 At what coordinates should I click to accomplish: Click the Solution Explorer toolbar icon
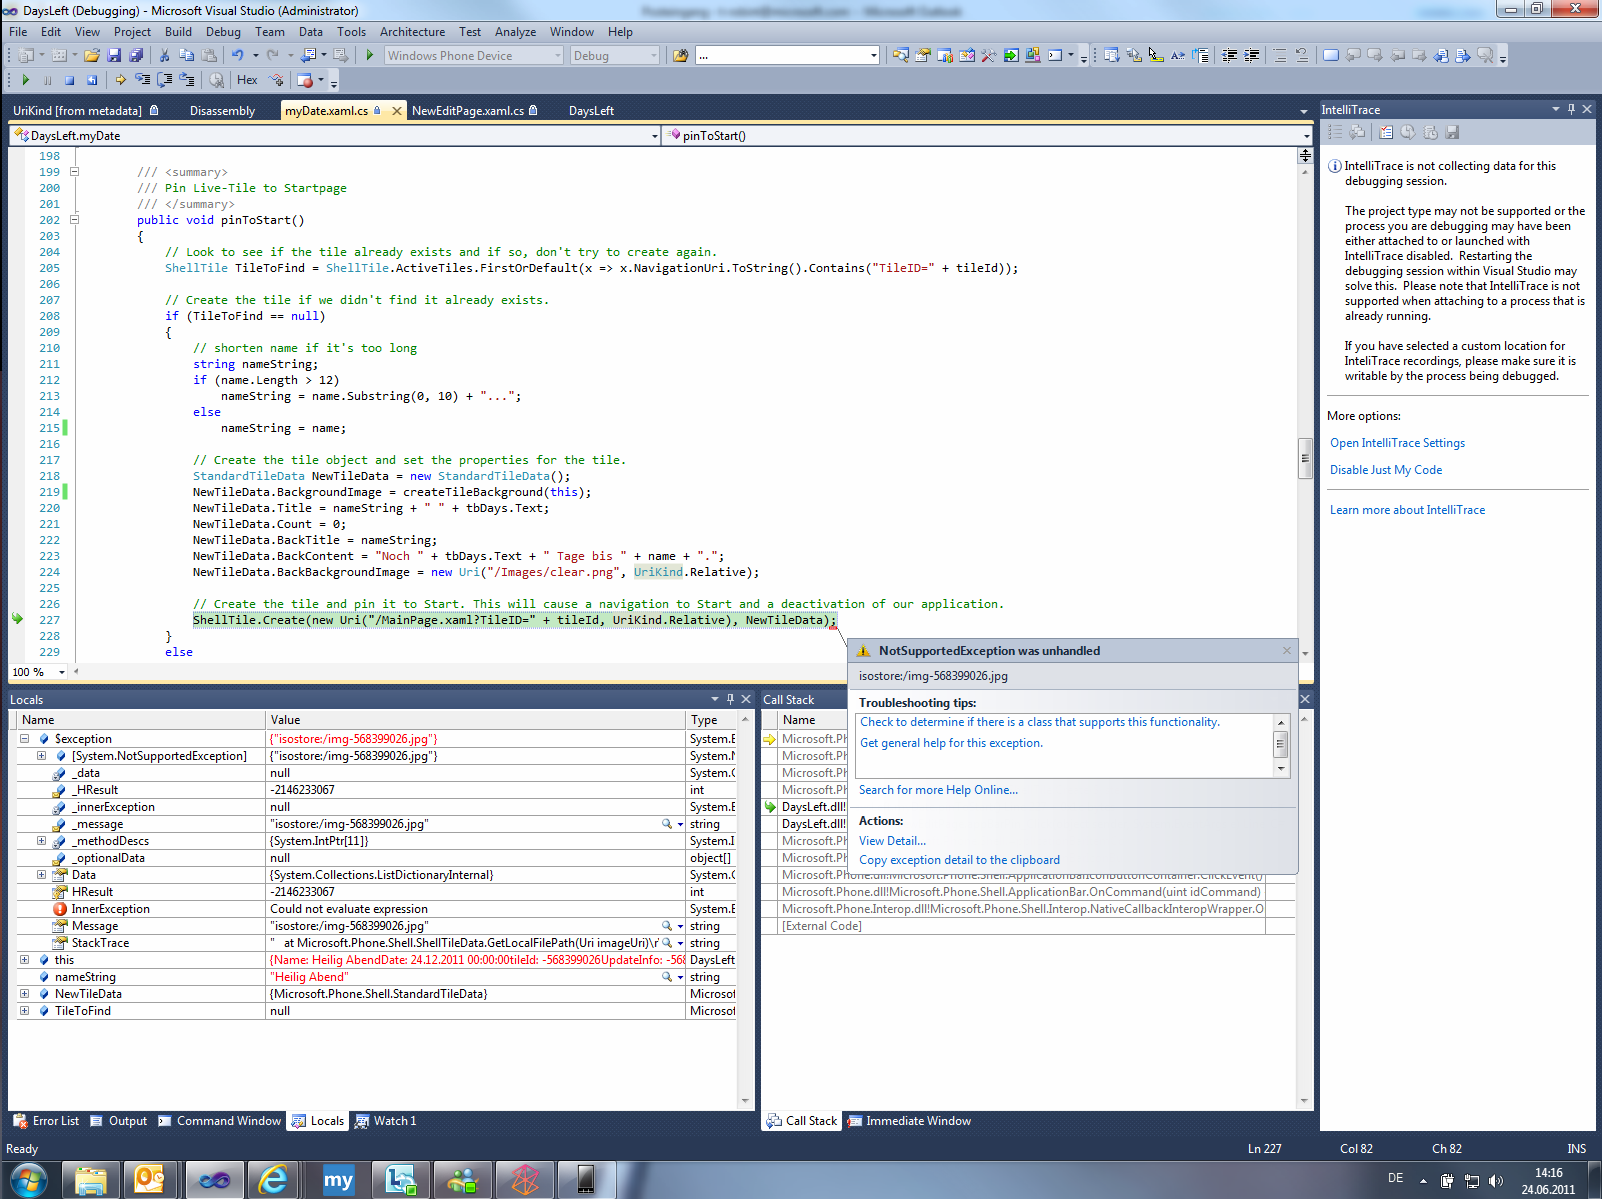tap(901, 55)
